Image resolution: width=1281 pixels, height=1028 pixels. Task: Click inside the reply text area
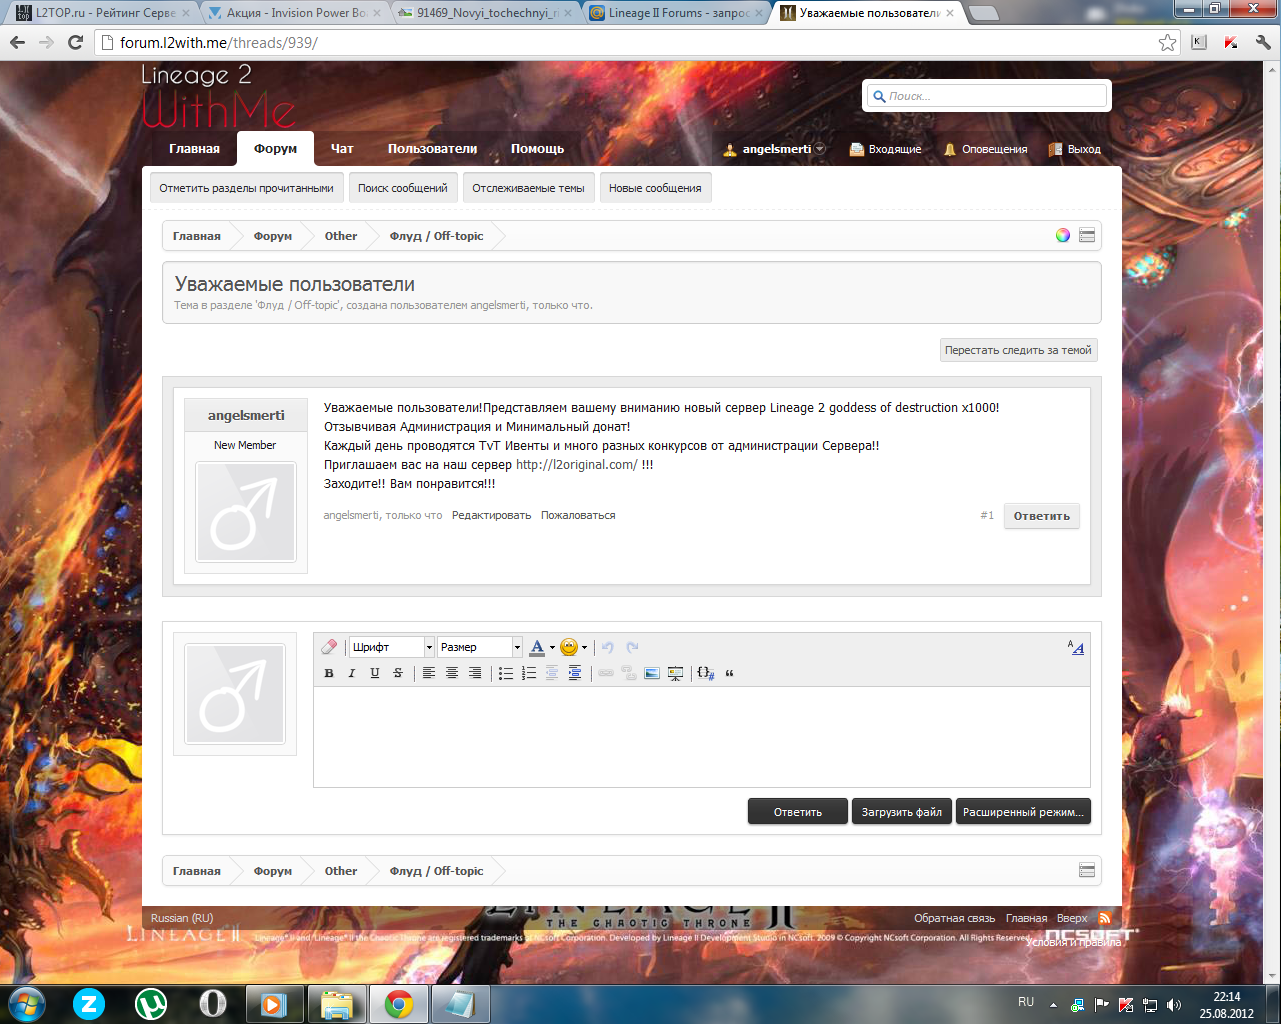701,737
